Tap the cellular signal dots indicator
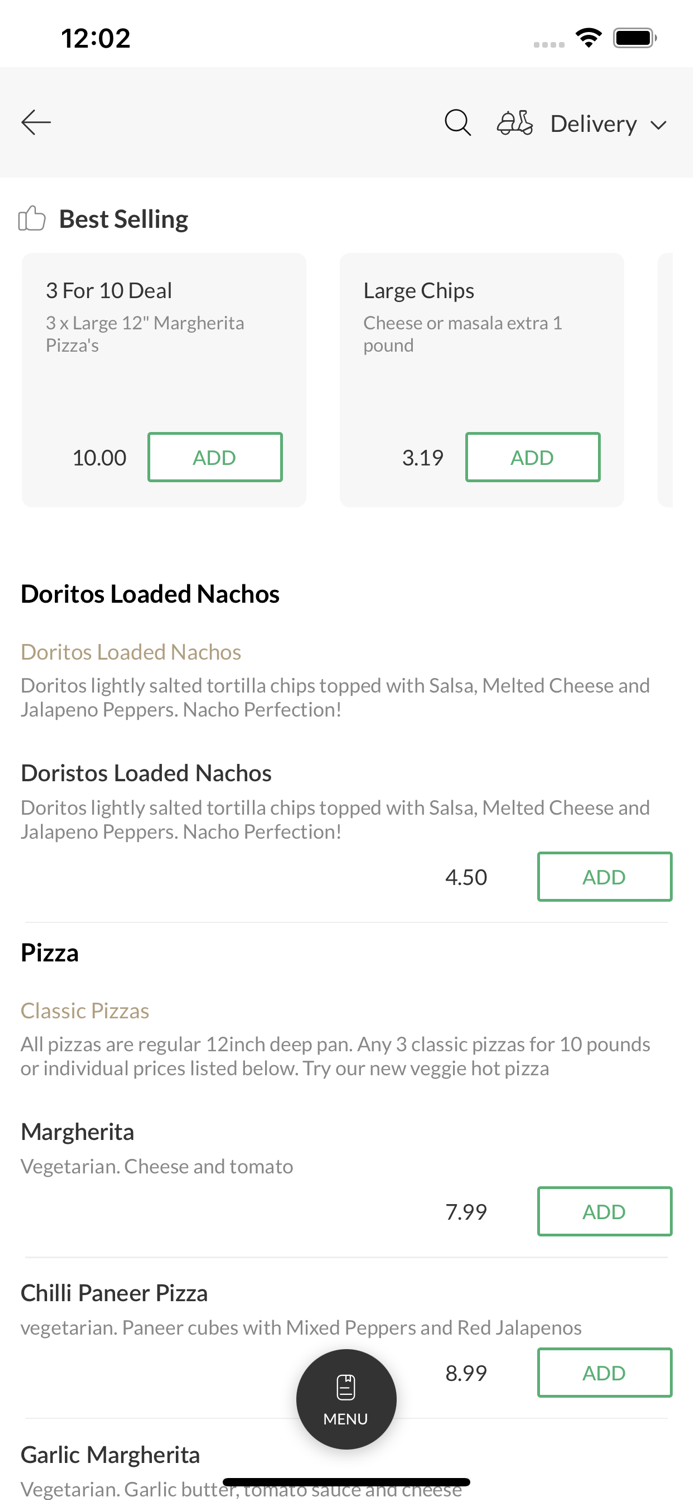 tap(549, 43)
